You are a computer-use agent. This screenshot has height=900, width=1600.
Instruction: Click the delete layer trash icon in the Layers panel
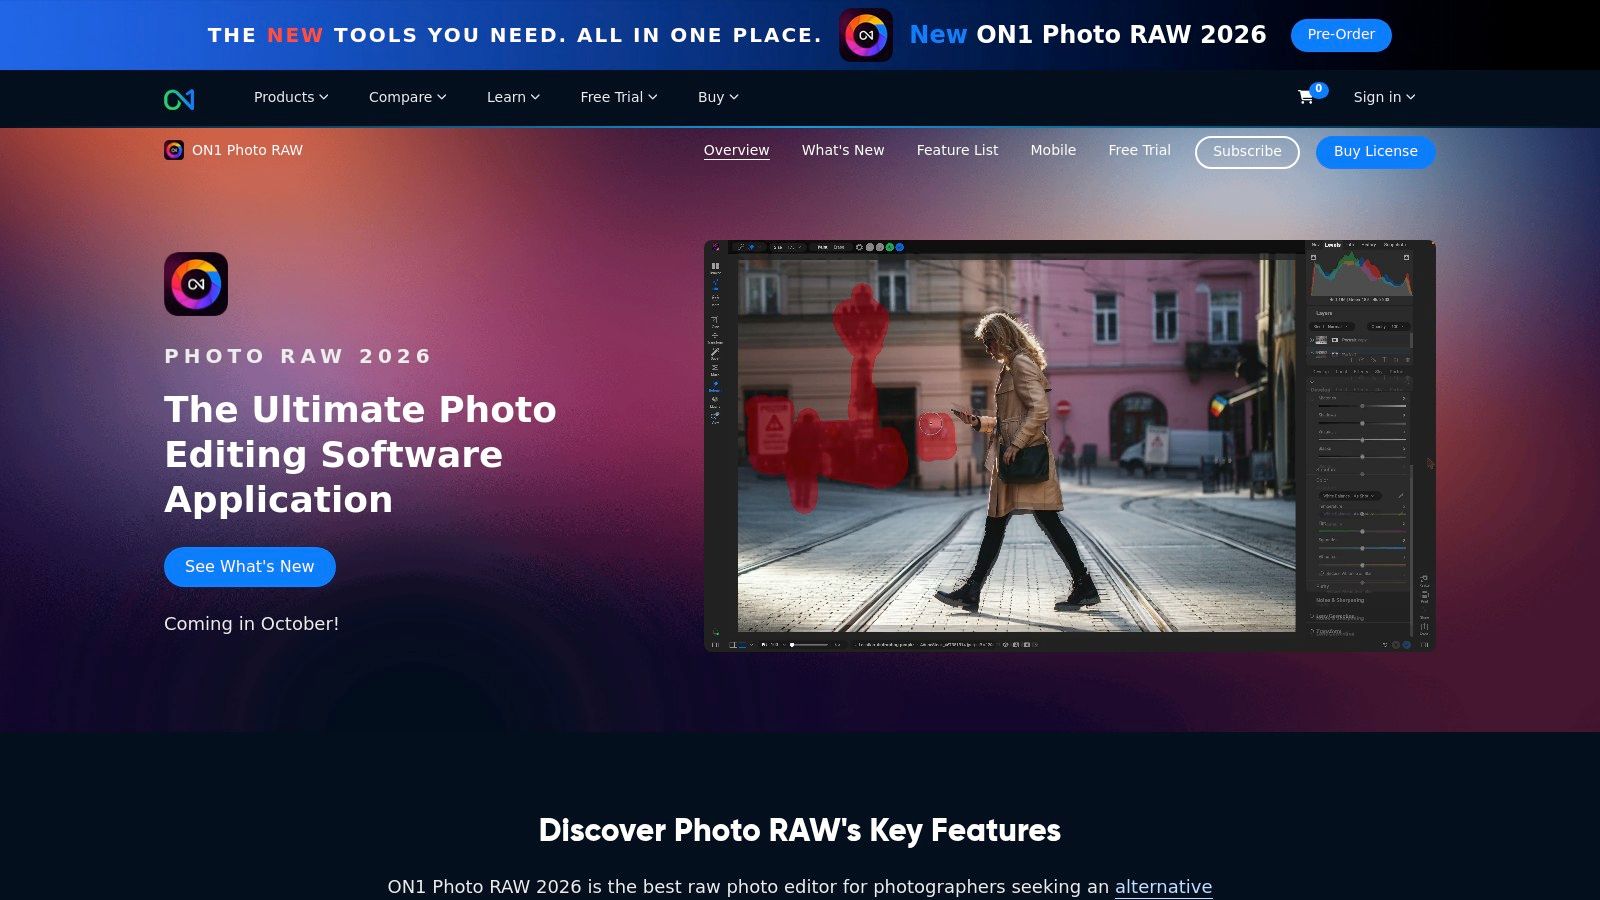[x=1407, y=359]
